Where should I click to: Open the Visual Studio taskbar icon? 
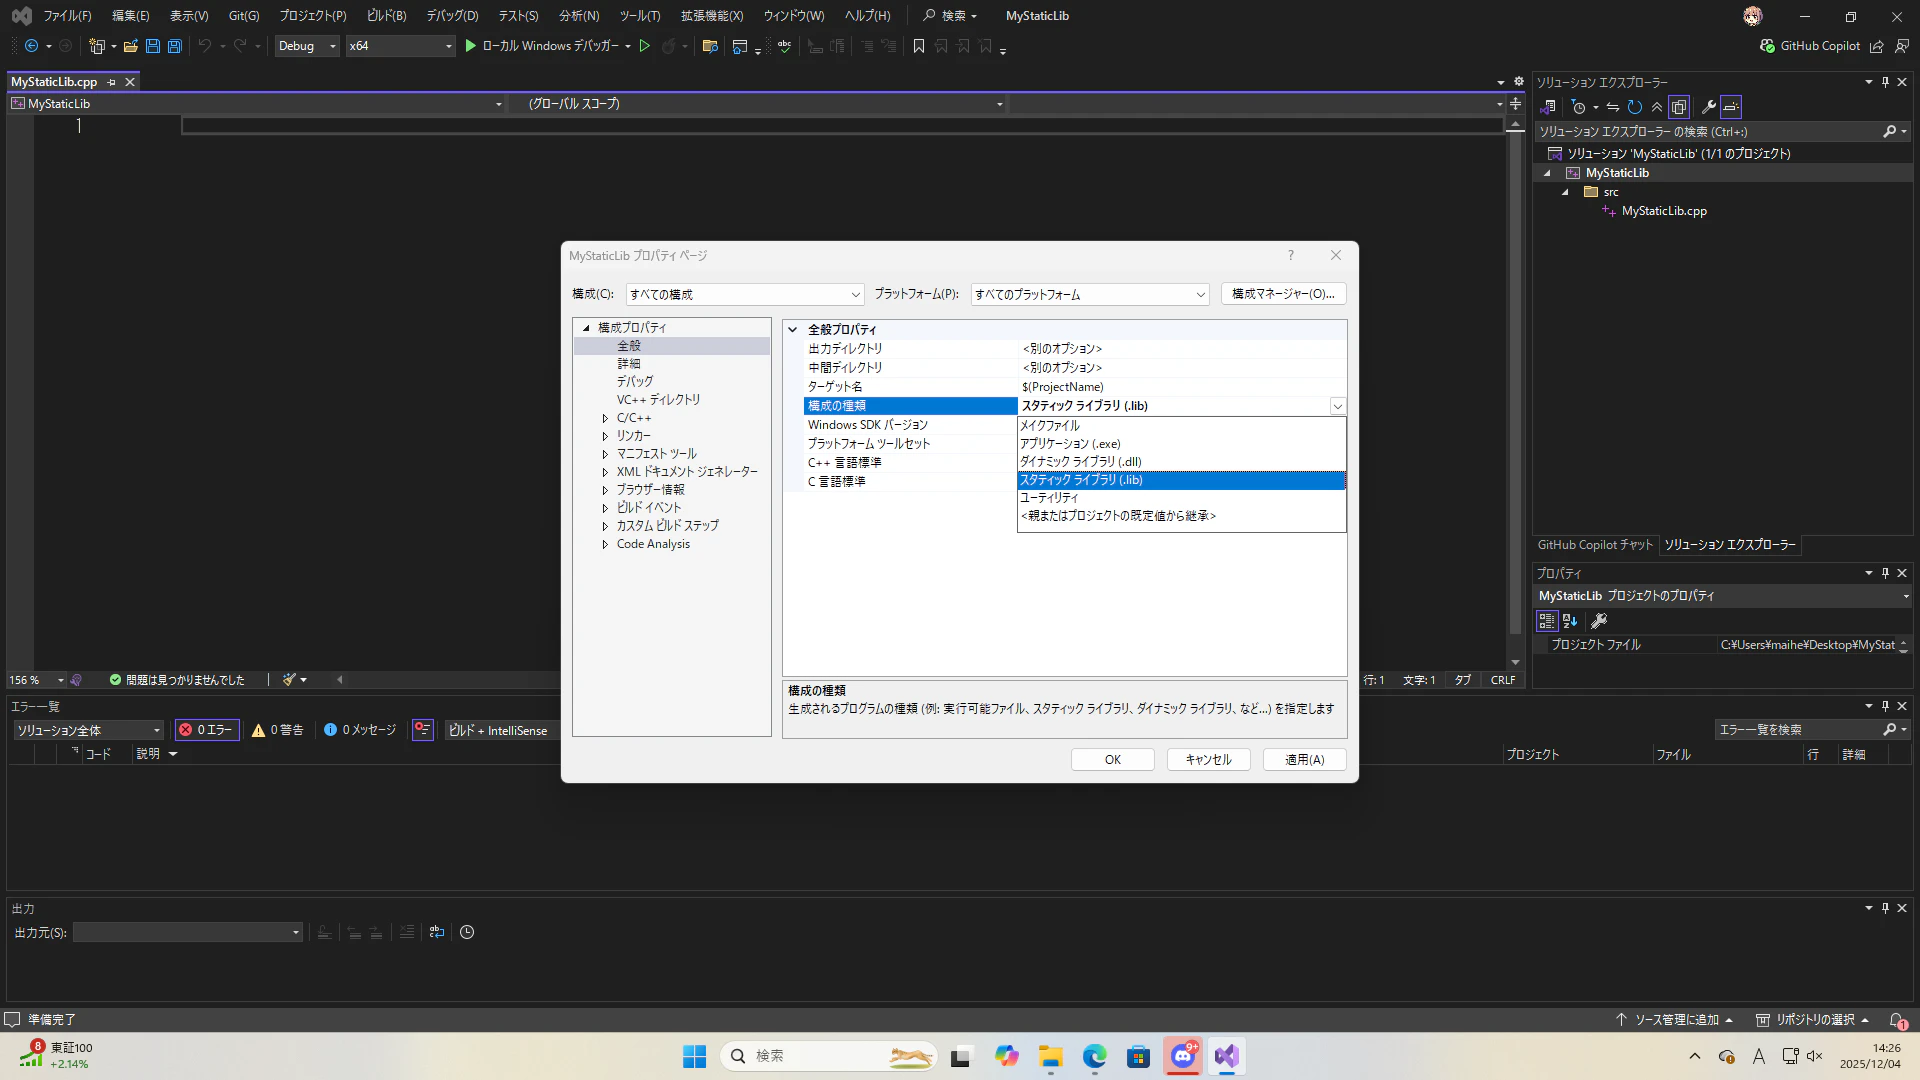click(1227, 1056)
